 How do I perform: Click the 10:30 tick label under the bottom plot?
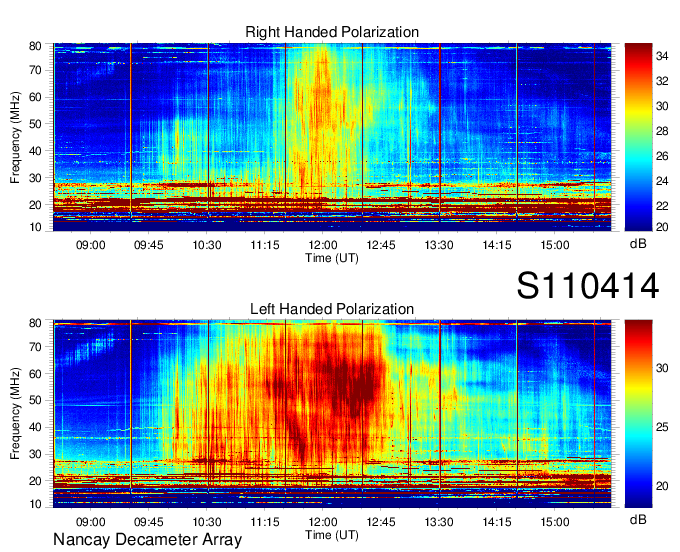(x=207, y=522)
